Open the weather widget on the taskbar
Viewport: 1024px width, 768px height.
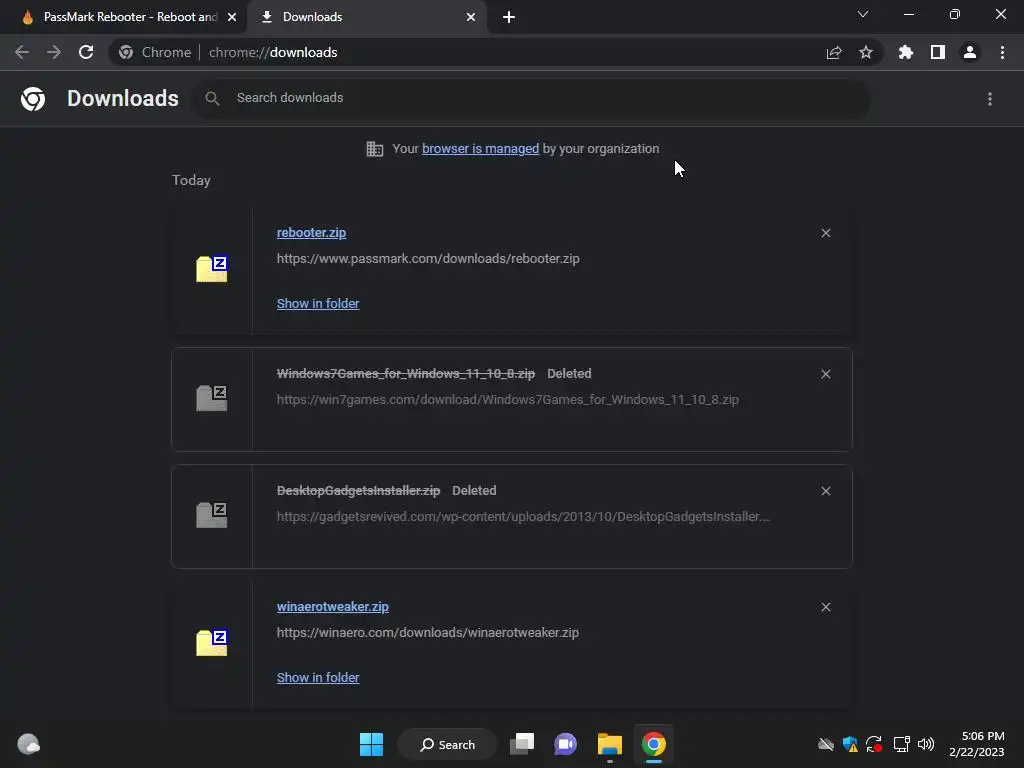[x=28, y=744]
